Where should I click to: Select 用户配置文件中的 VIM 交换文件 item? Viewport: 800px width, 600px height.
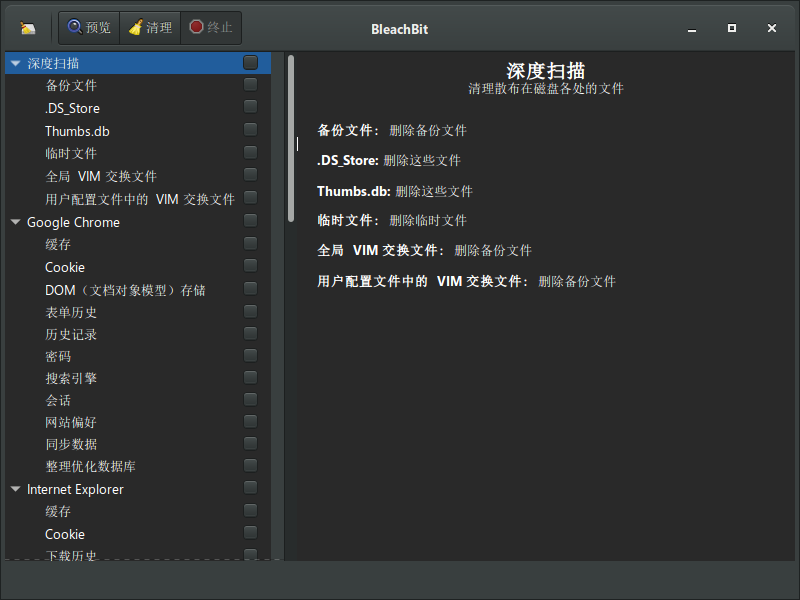140,199
